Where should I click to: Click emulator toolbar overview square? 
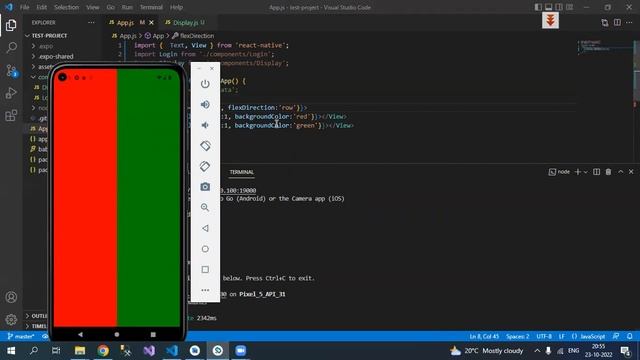[205, 269]
